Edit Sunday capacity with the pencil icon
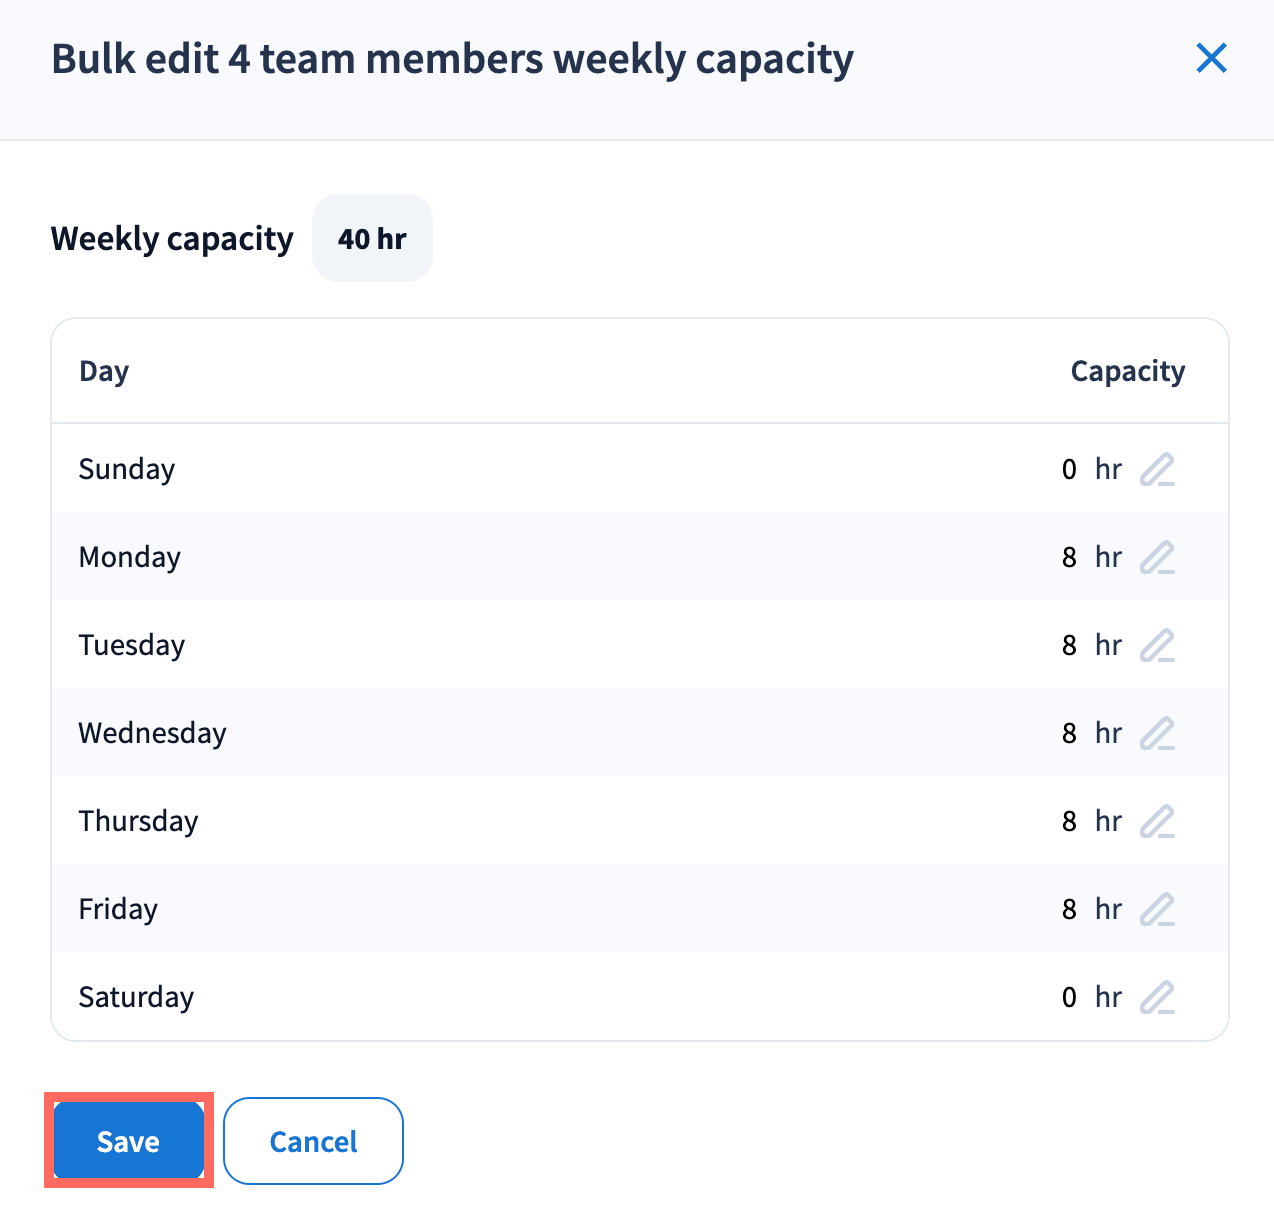The image size is (1274, 1224). pos(1157,469)
